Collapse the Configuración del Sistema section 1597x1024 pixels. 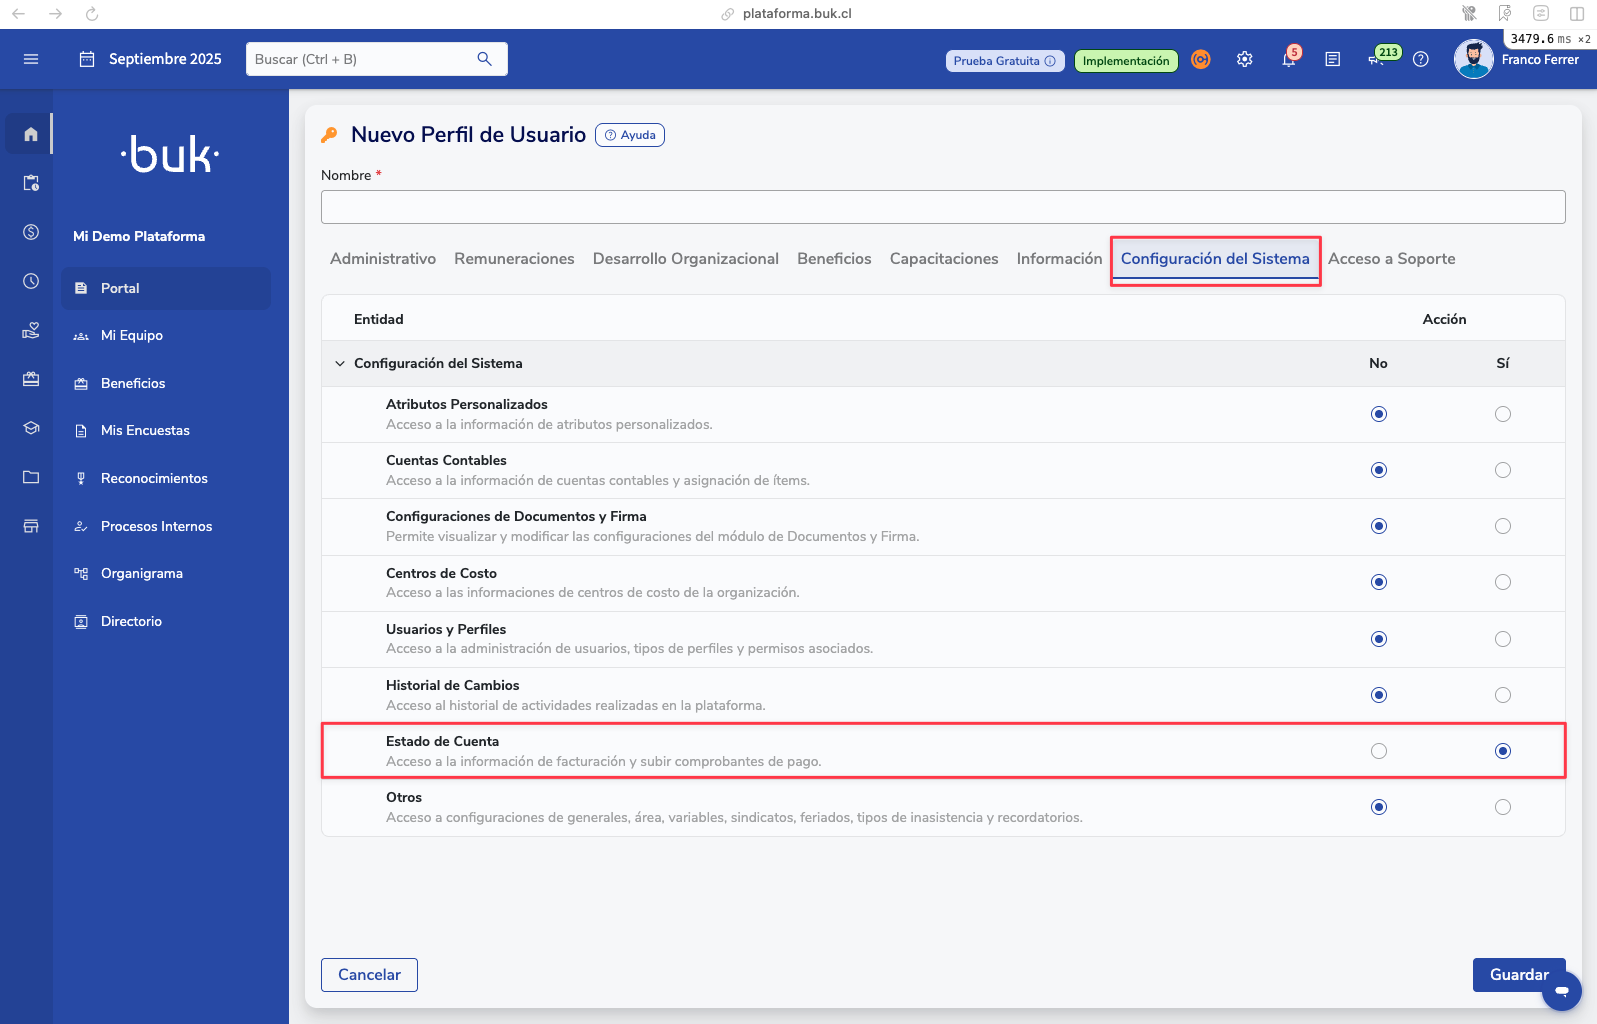340,364
